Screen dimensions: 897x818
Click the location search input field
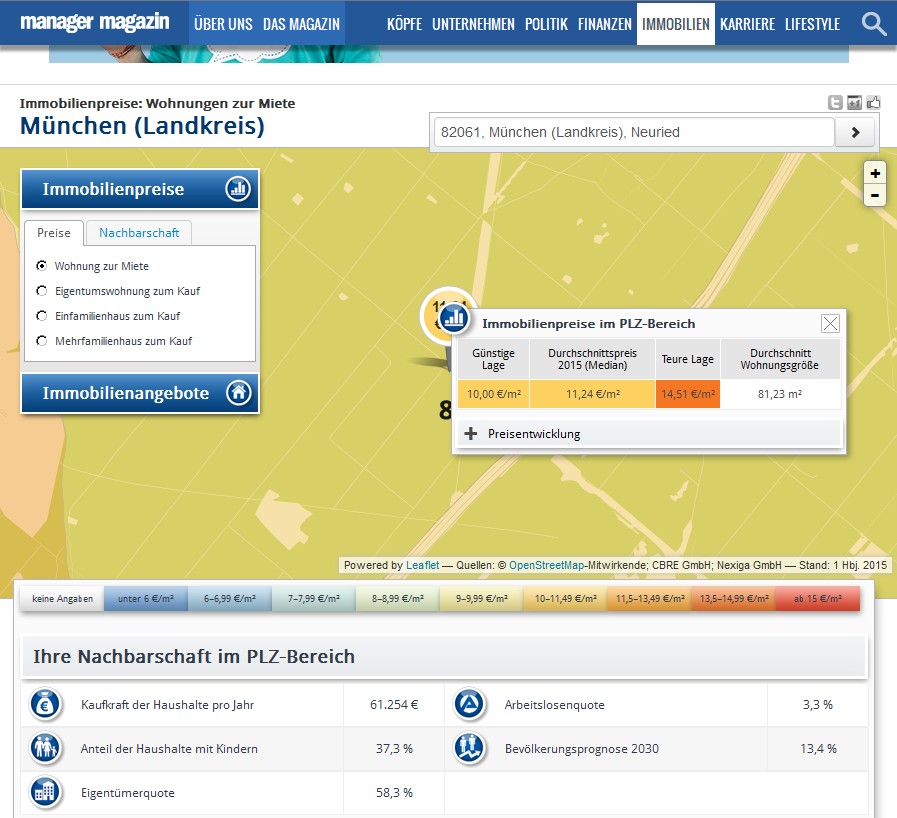point(634,132)
